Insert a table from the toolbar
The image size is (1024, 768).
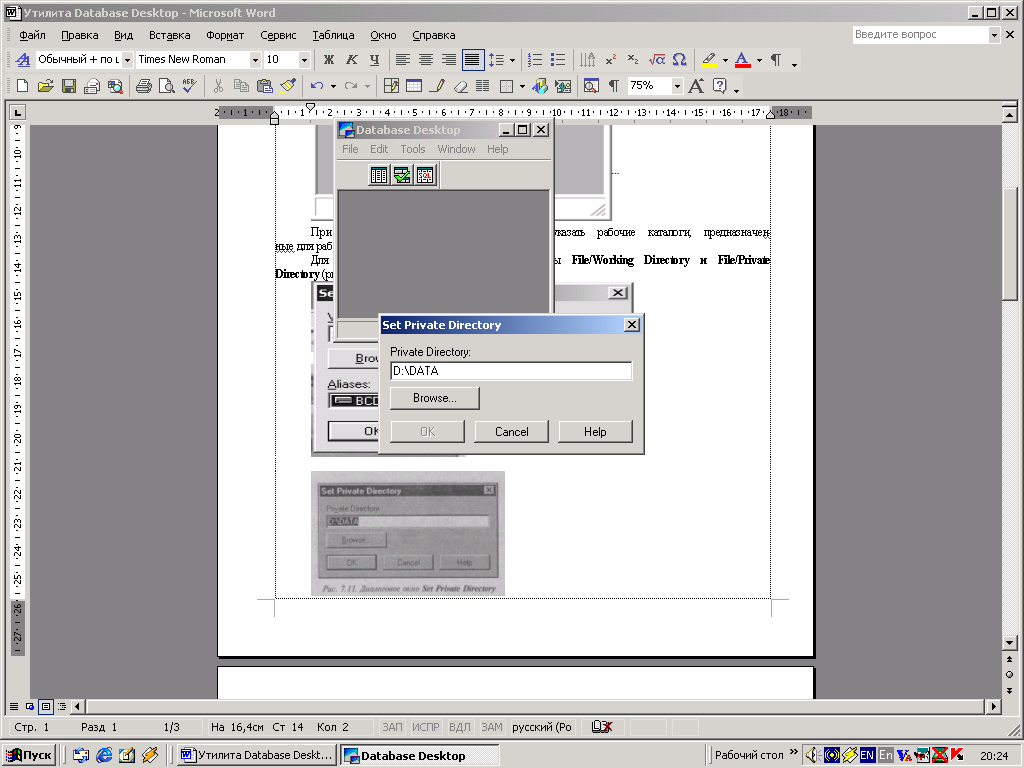(414, 86)
